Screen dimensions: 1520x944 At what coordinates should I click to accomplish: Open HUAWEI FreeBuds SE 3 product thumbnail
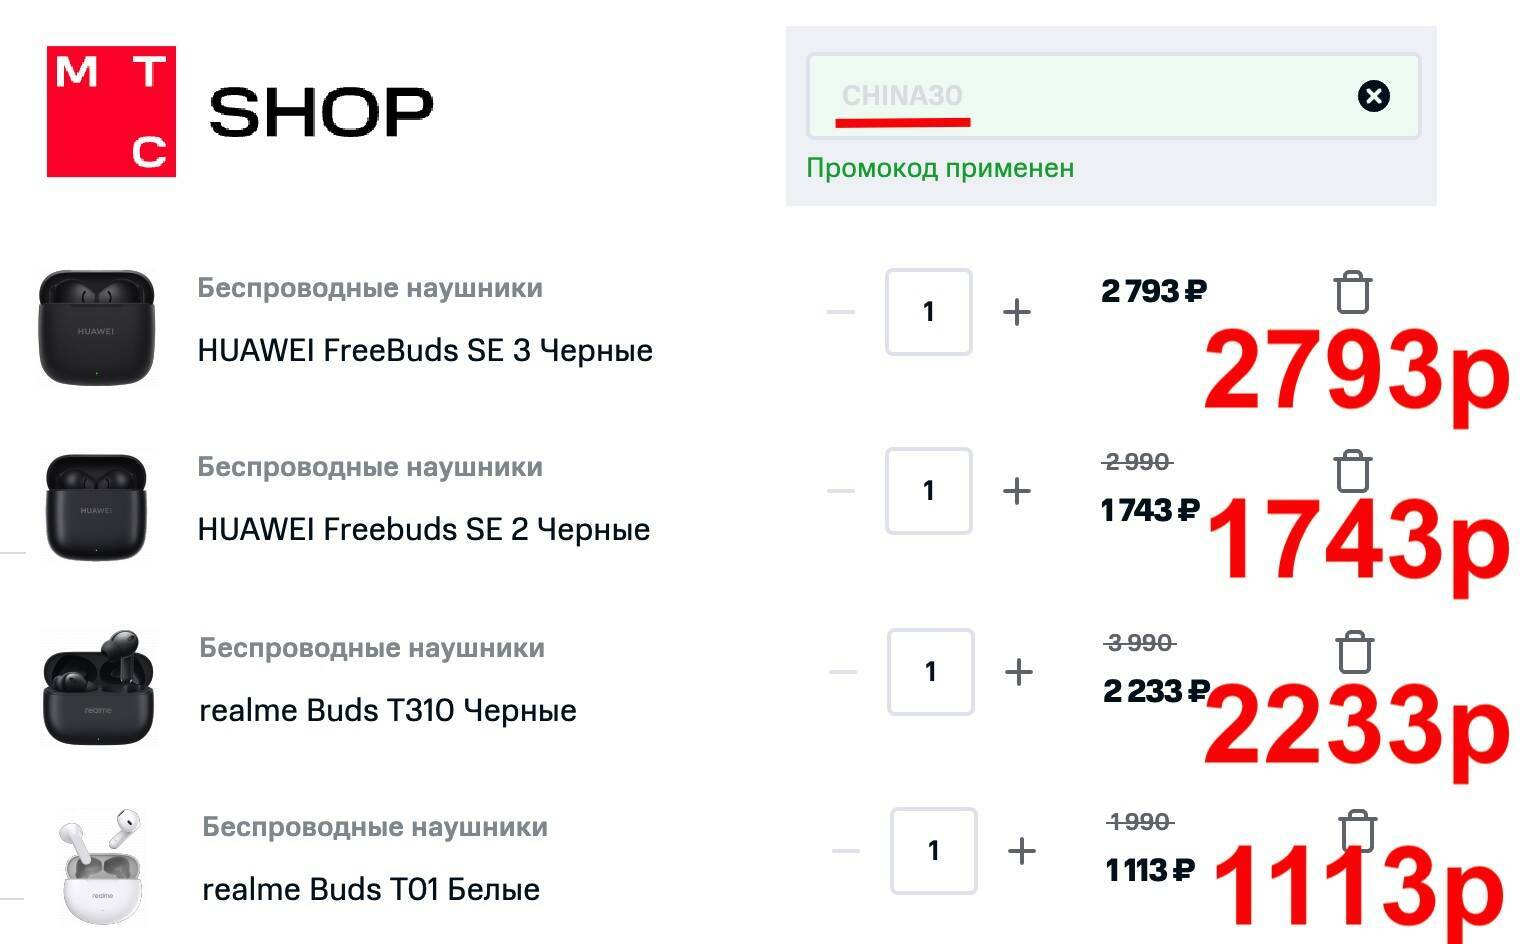tap(97, 327)
